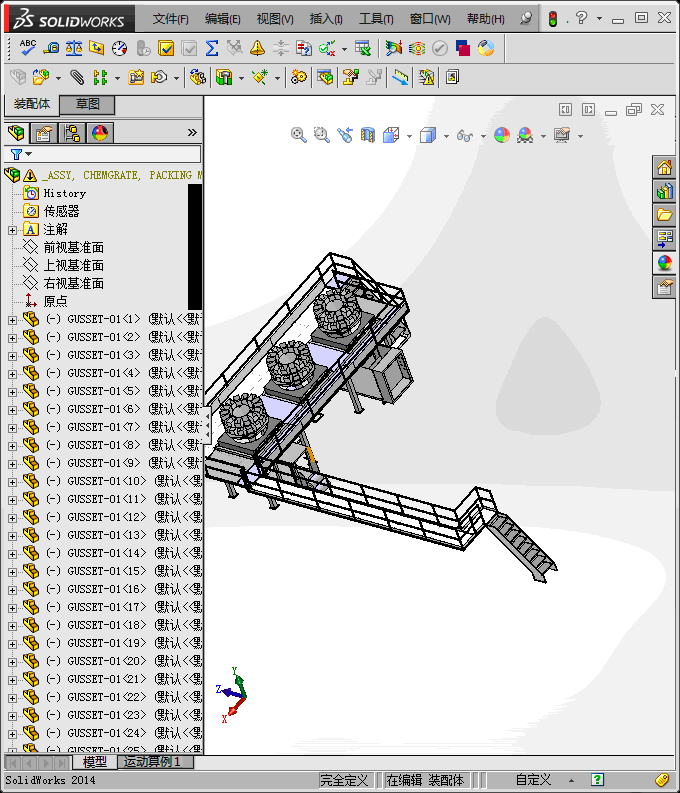680x793 pixels.
Task: Open the Apply Scene dropdown arrow
Action: [x=543, y=136]
